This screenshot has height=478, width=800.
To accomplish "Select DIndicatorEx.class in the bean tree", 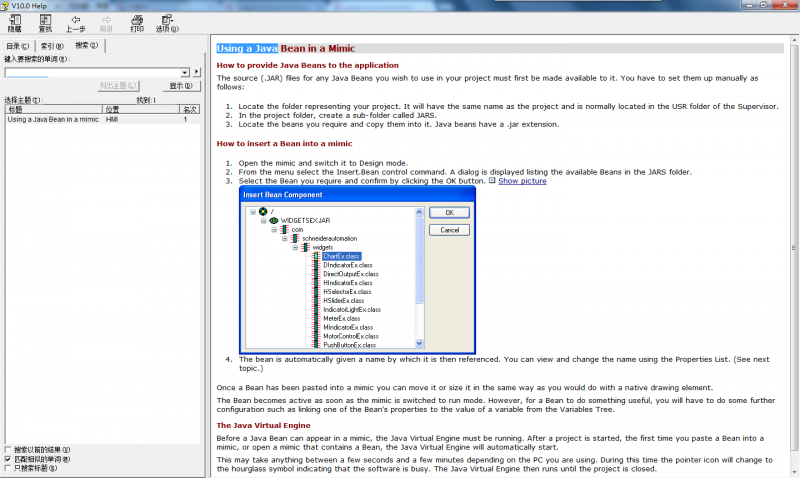I will [347, 265].
